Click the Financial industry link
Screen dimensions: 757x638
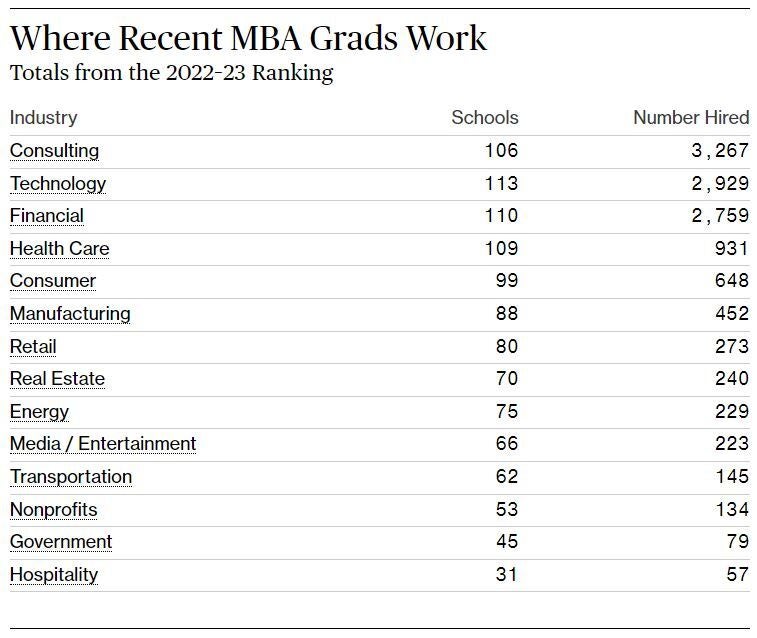47,216
